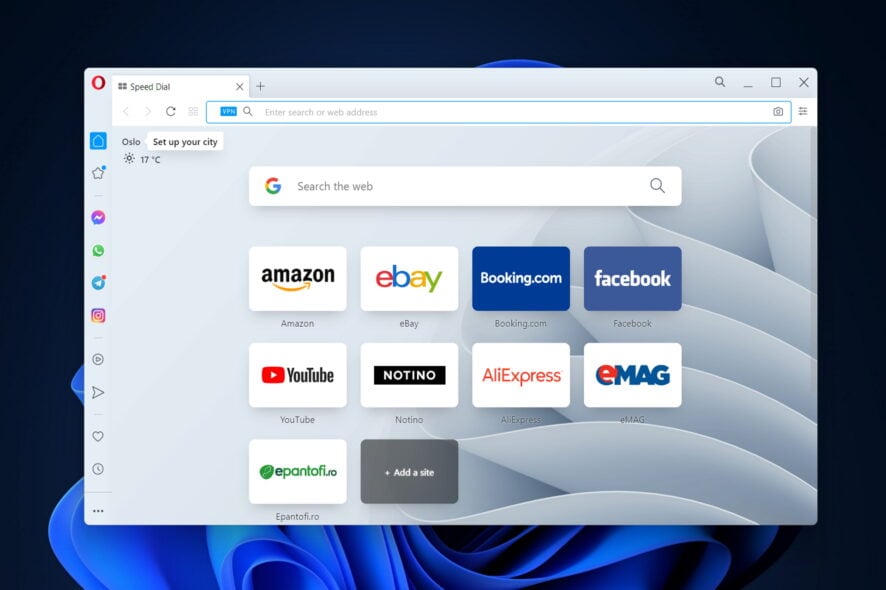Open Instagram in the sidebar
Screen dimensions: 886x590
click(x=98, y=315)
